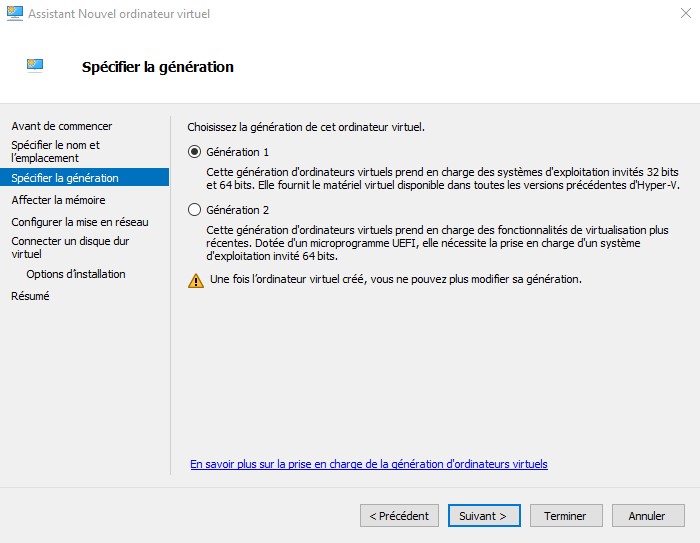The image size is (700, 543).
Task: Cancel the wizard with Annuler
Action: click(648, 516)
